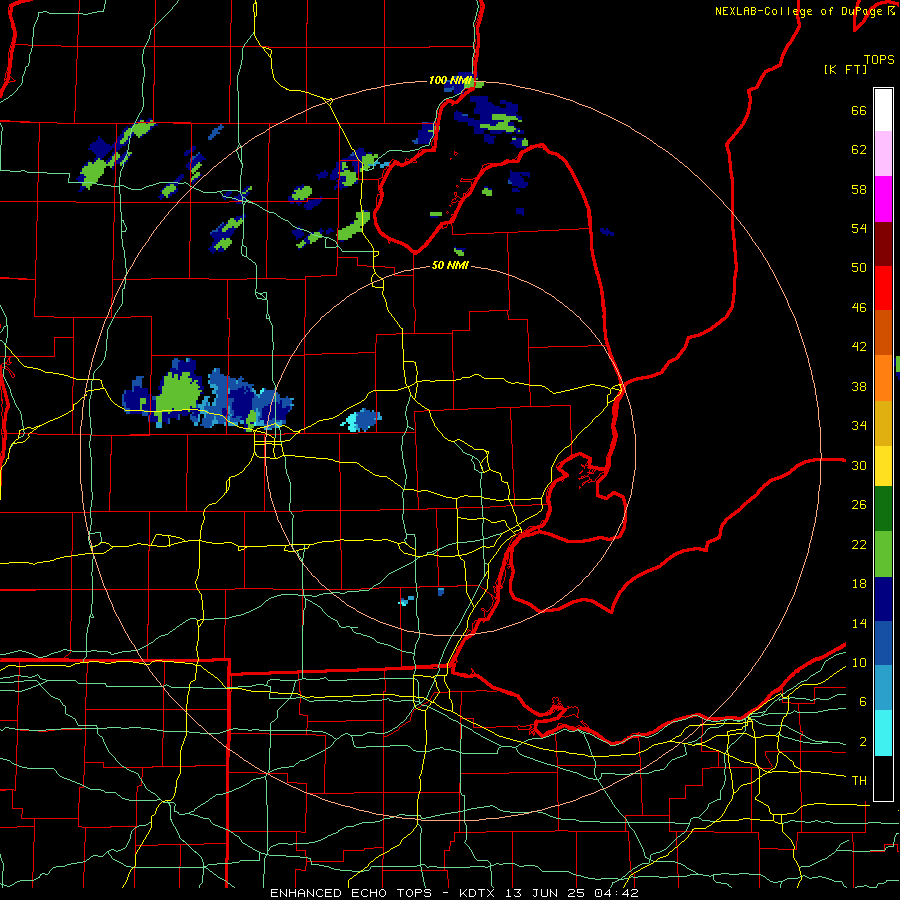
Task: Click the [K FT] units label
Action: (845, 69)
